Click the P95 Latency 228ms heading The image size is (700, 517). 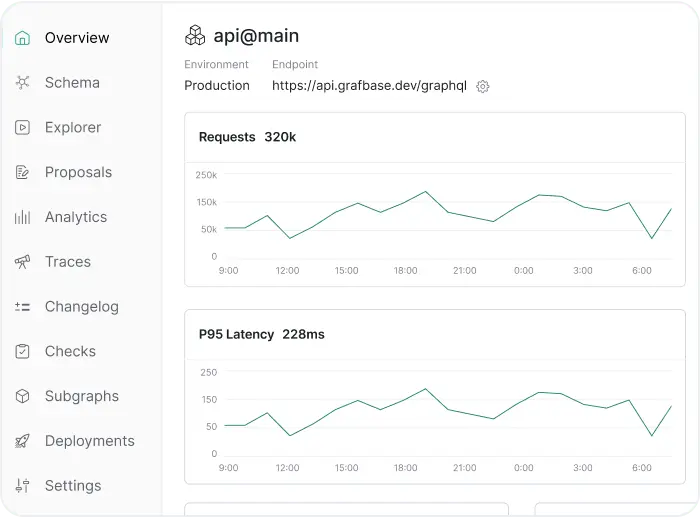pyautogui.click(x=262, y=334)
